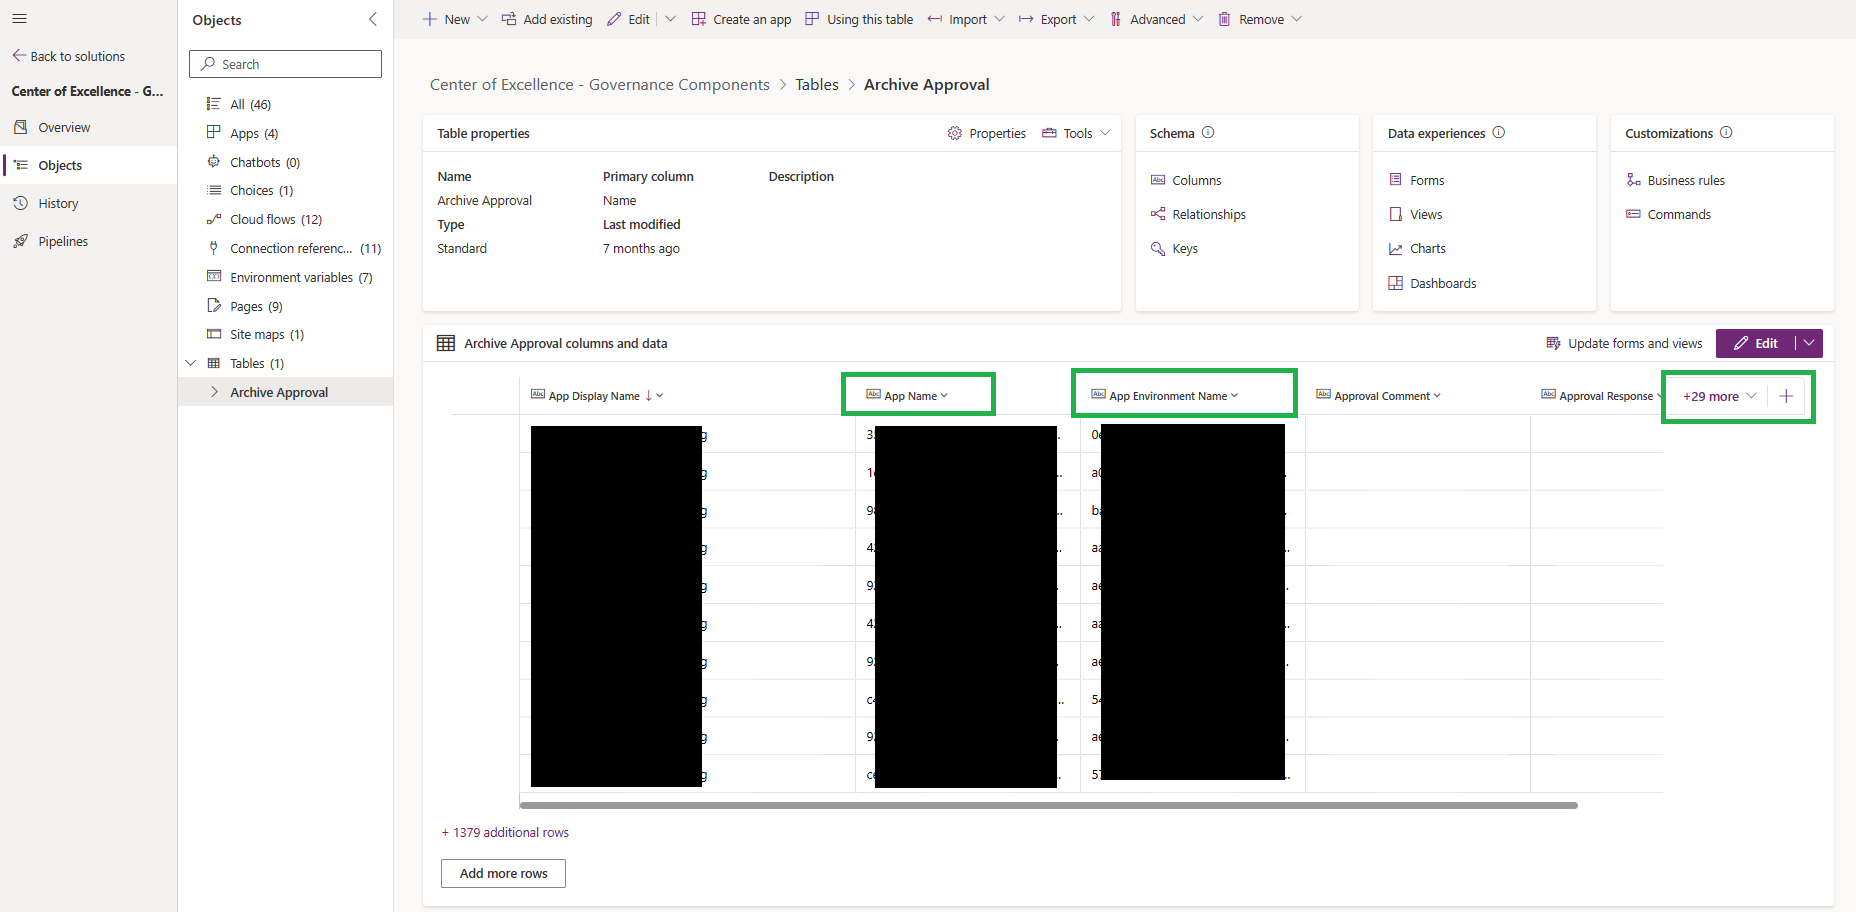This screenshot has width=1856, height=912.
Task: Open Tables from the breadcrumb
Action: click(817, 84)
